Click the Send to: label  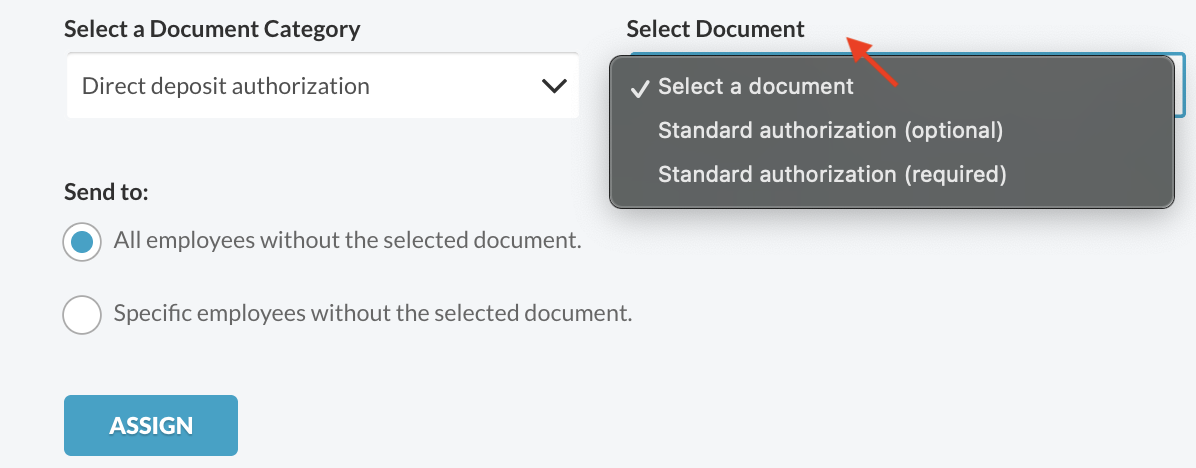106,191
